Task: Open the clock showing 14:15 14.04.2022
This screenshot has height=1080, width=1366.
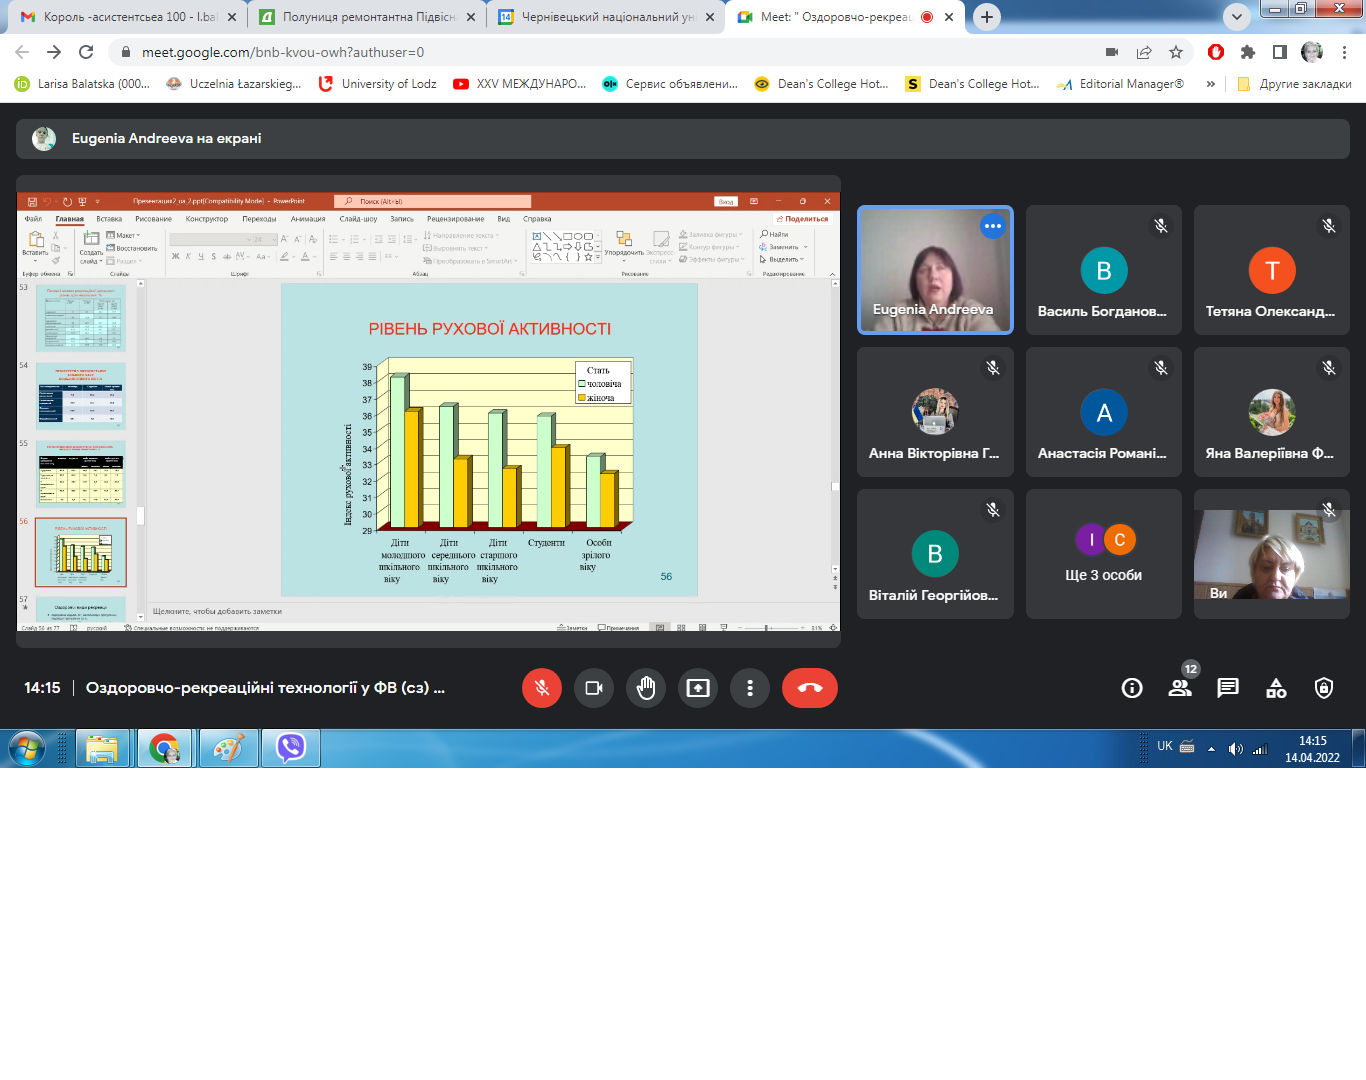Action: click(x=1312, y=749)
